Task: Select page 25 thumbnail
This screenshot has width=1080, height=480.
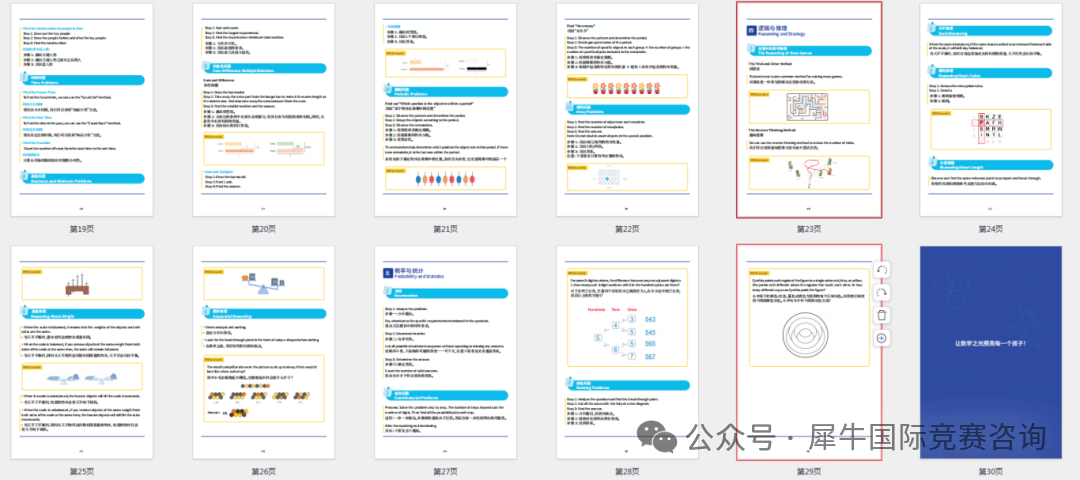Action: [82, 352]
